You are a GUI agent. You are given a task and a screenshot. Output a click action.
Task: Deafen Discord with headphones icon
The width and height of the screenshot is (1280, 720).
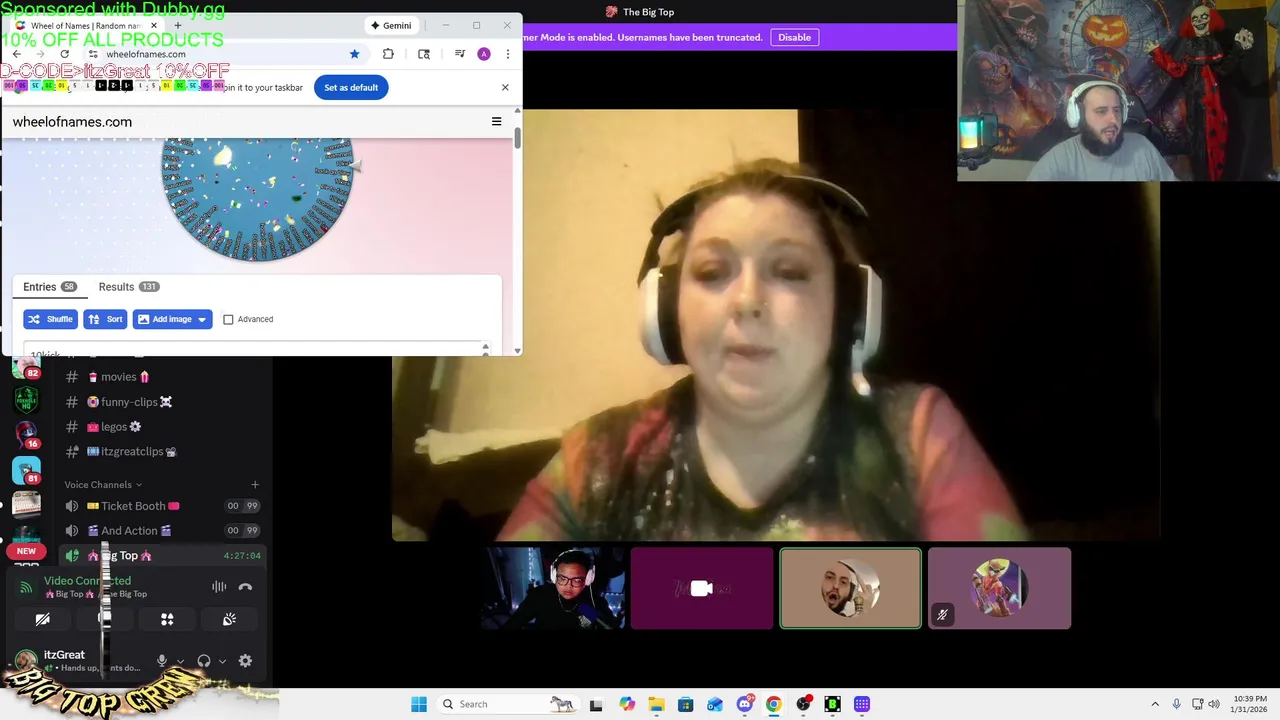pyautogui.click(x=204, y=661)
